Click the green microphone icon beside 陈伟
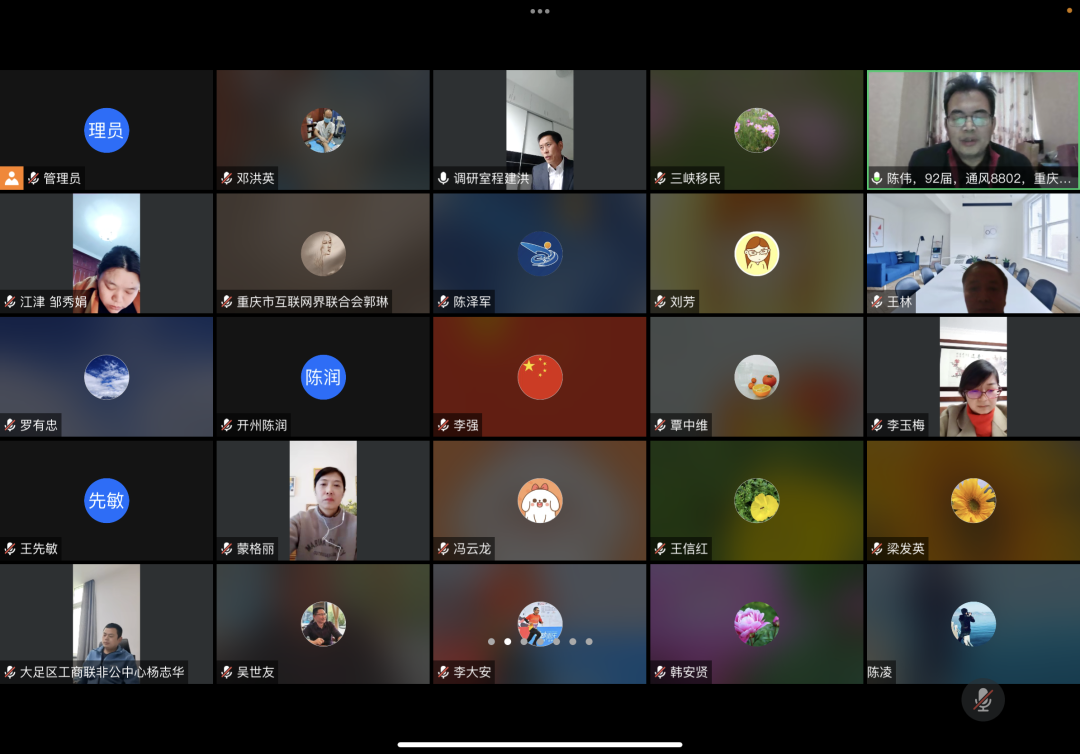This screenshot has width=1080, height=754. tap(877, 178)
